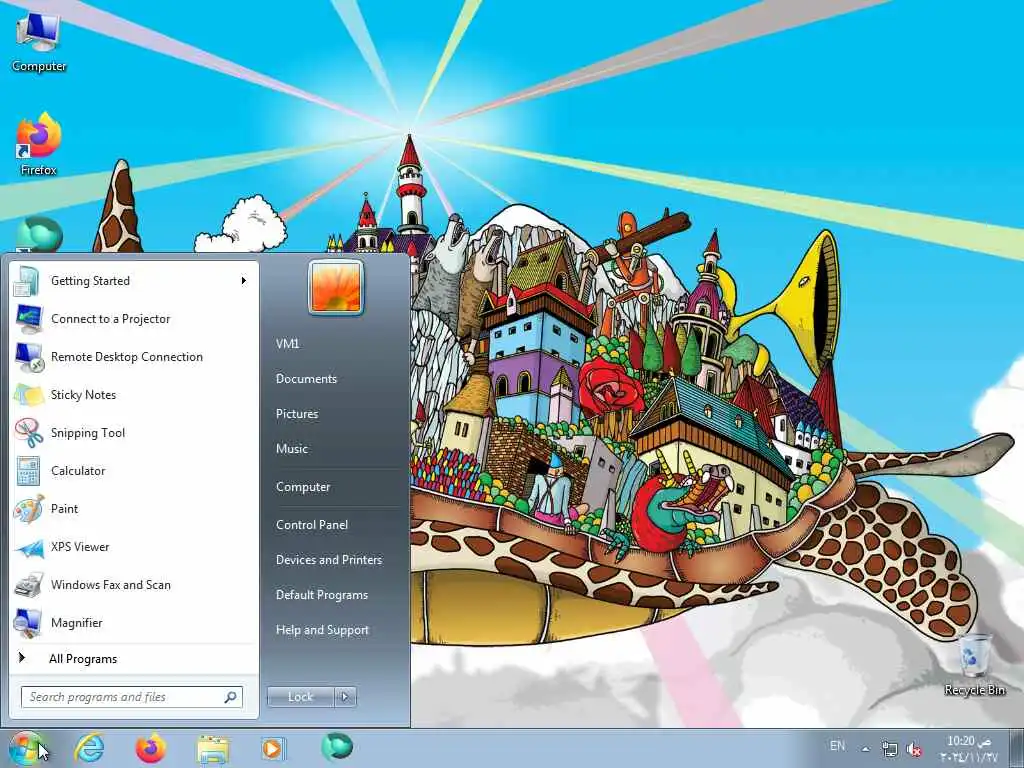Open Windows Explorer folder on taskbar
Viewport: 1024px width, 768px height.
213,750
